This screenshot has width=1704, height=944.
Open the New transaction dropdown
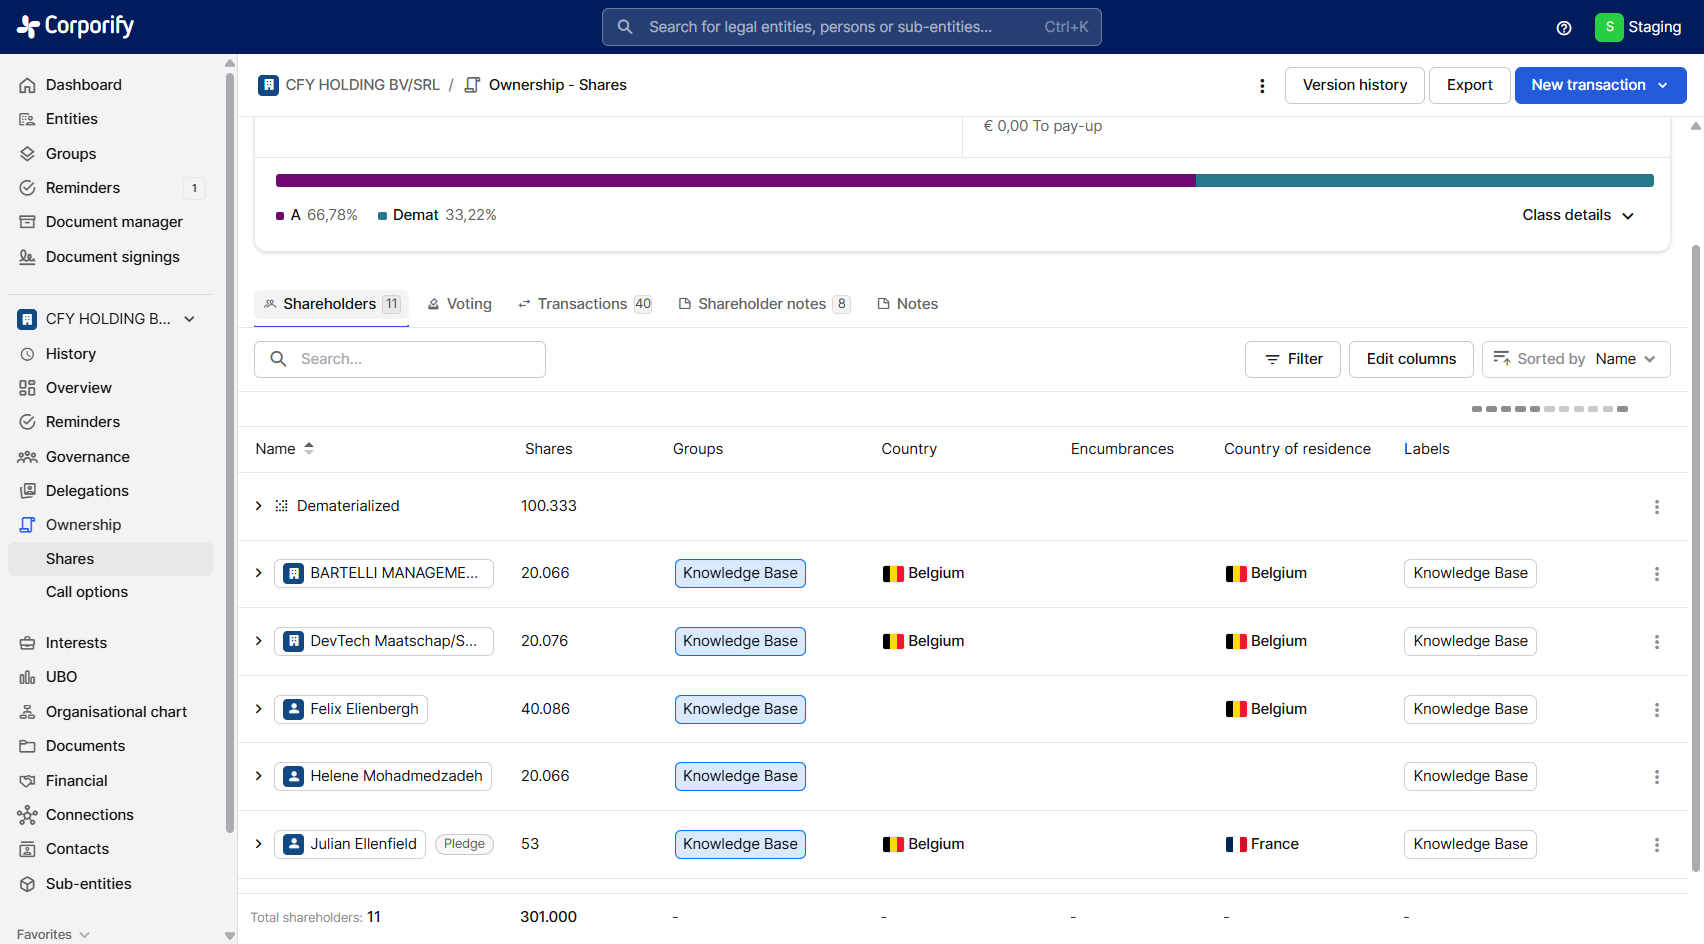[1599, 85]
